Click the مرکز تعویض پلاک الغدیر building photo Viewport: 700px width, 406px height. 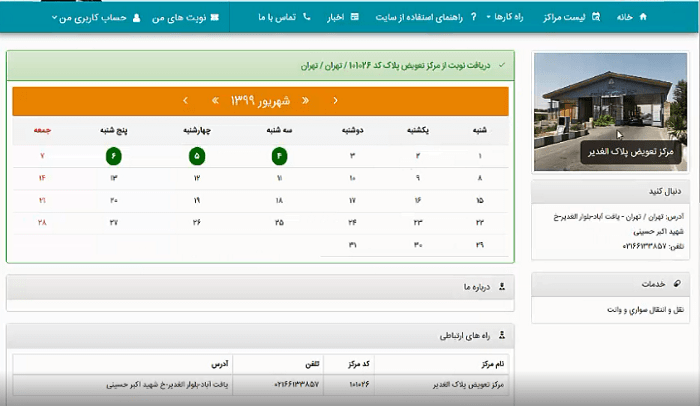[610, 112]
